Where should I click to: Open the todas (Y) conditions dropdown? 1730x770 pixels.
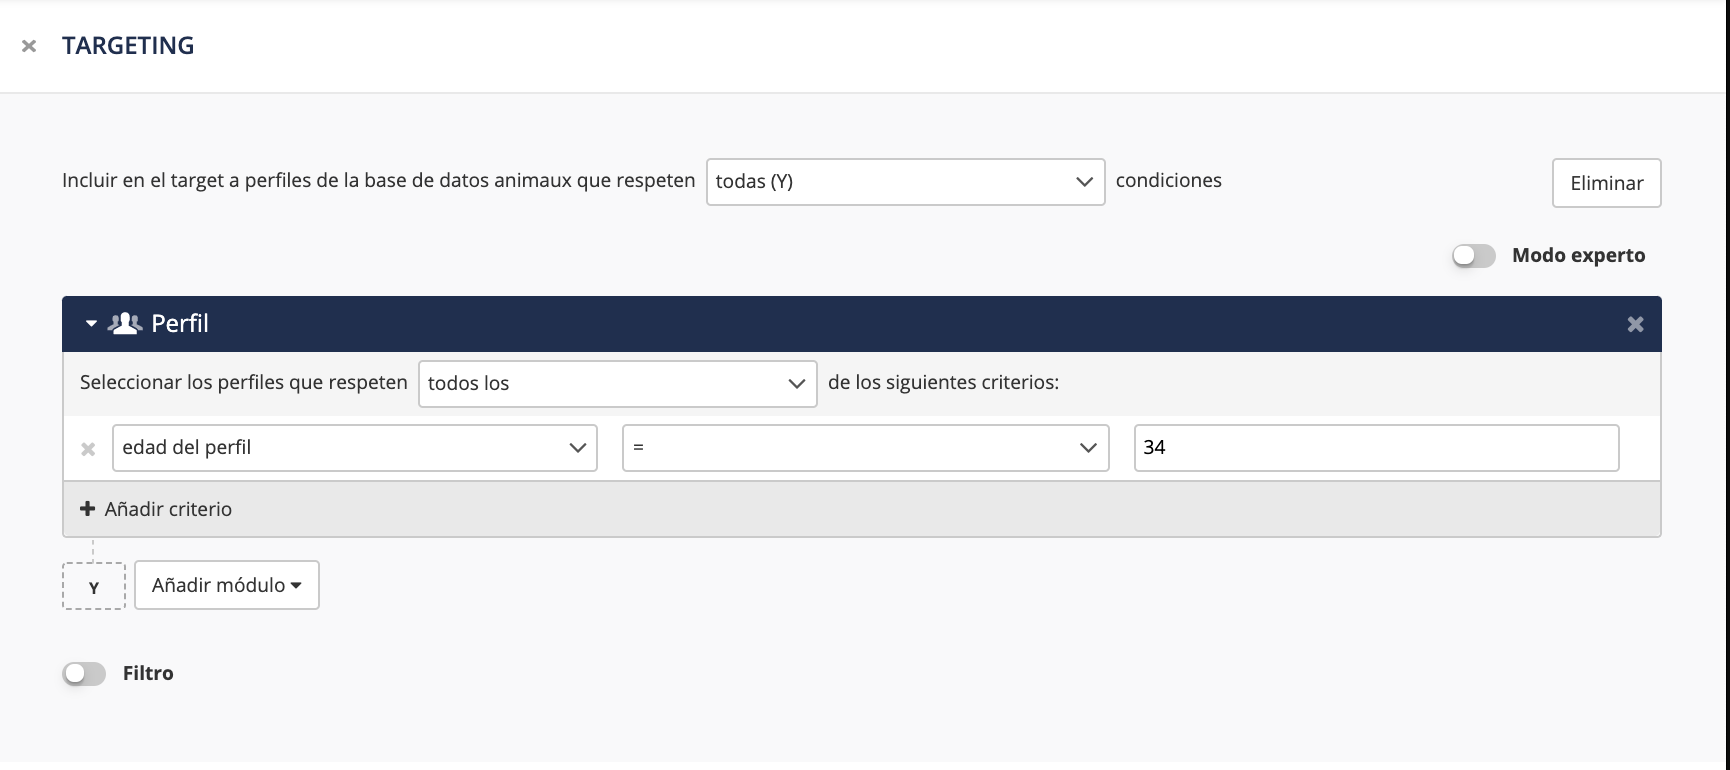click(905, 182)
